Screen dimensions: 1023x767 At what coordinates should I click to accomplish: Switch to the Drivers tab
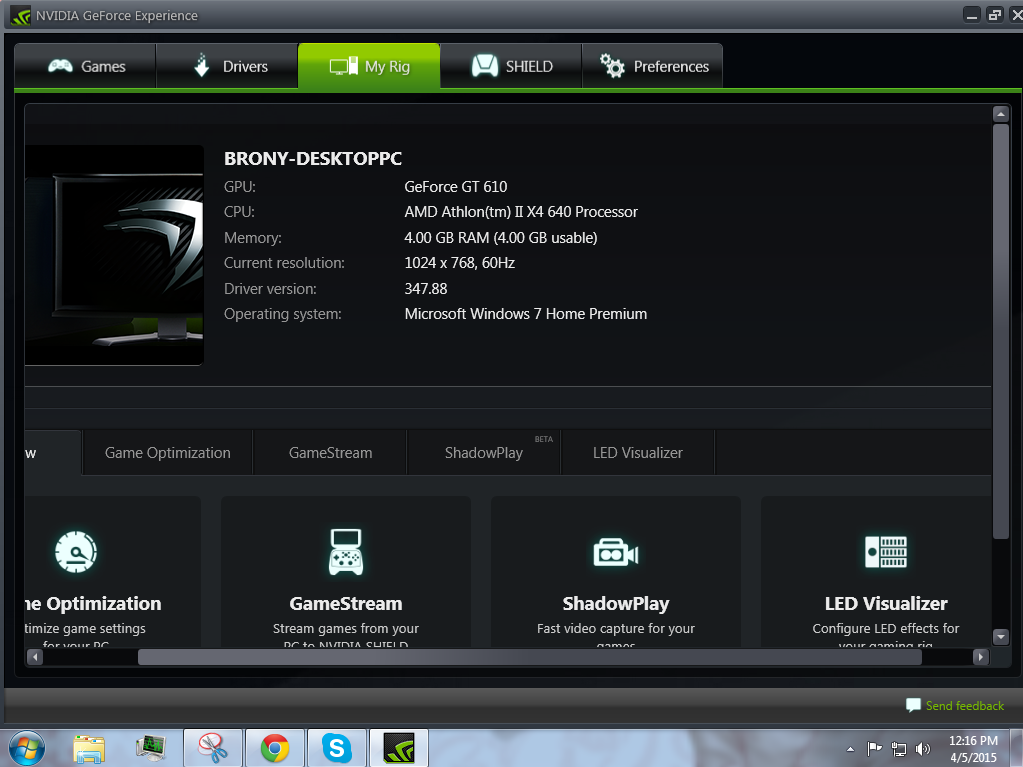click(x=227, y=66)
